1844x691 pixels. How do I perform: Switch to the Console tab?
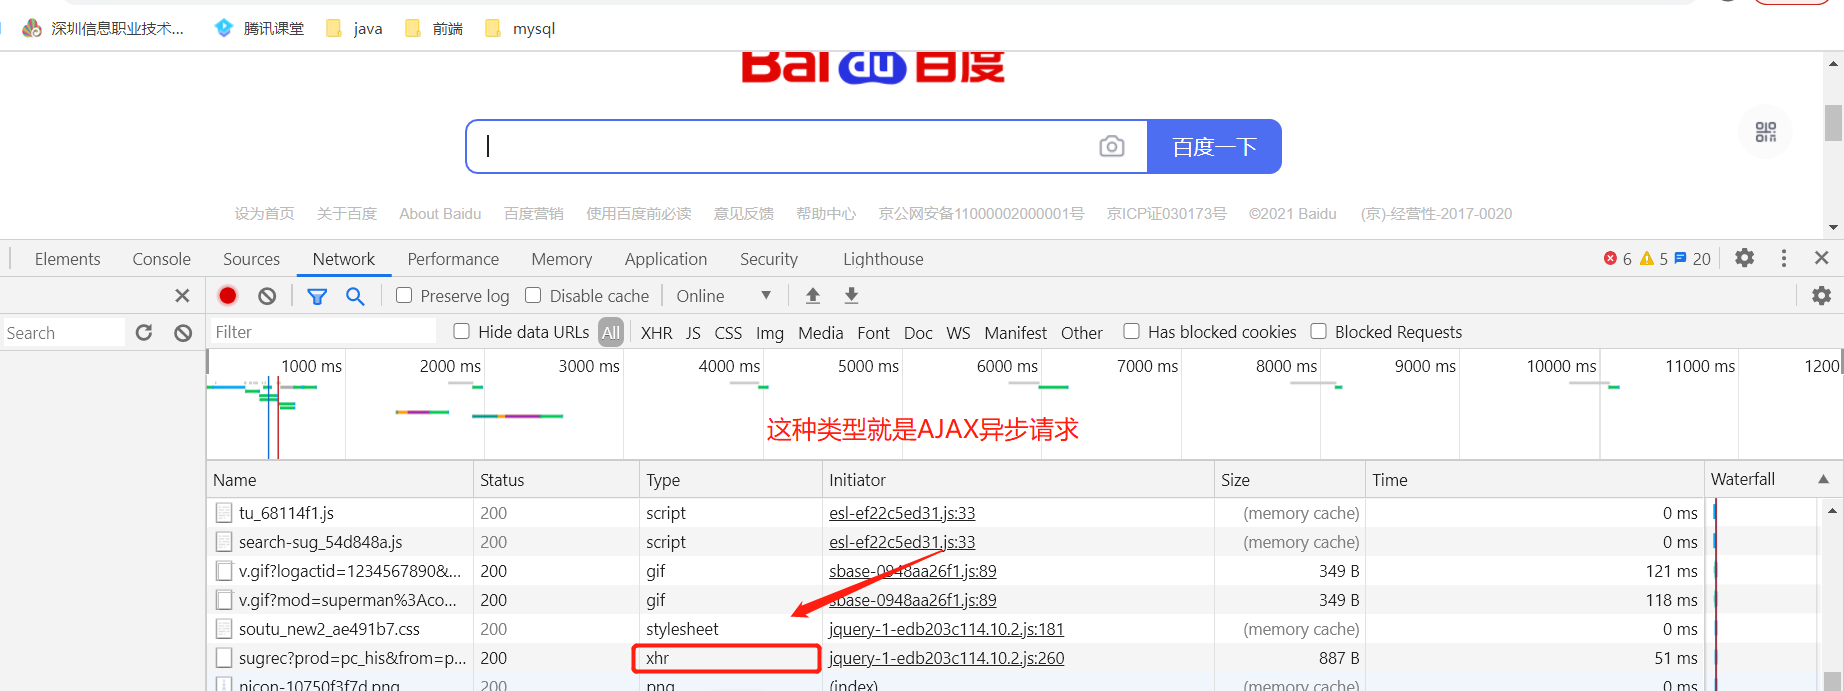coord(161,259)
